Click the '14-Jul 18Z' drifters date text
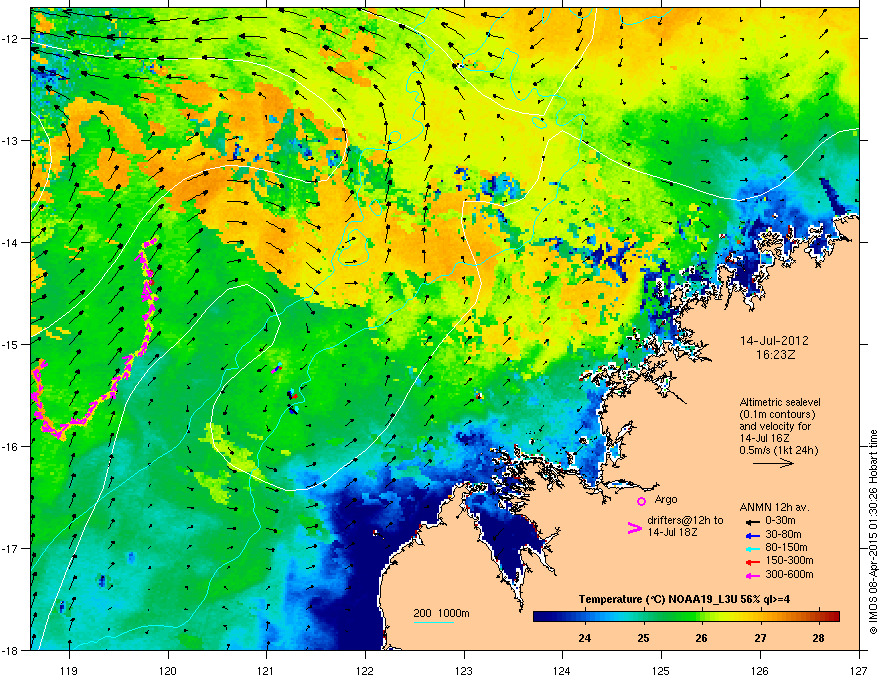 click(x=673, y=532)
